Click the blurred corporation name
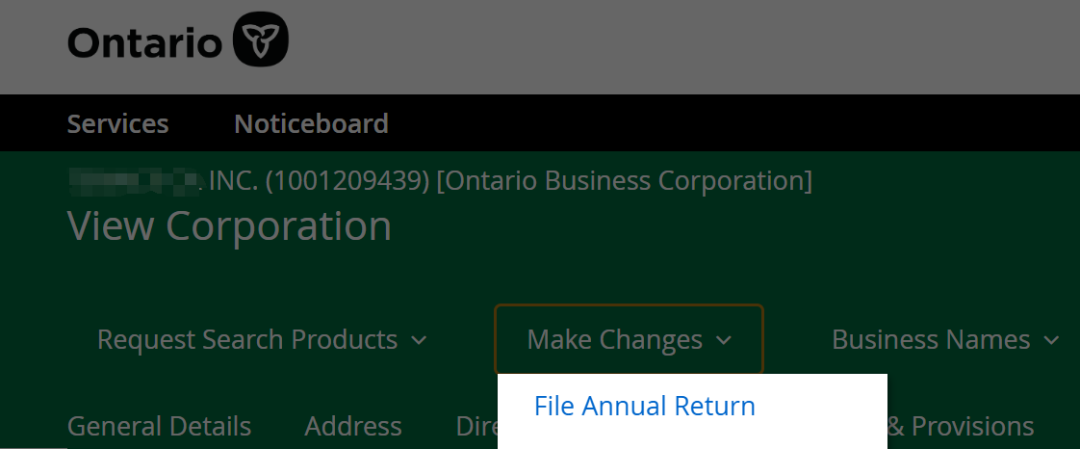 [134, 181]
